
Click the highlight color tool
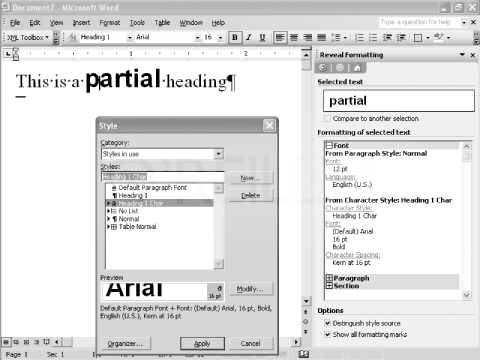439,37
